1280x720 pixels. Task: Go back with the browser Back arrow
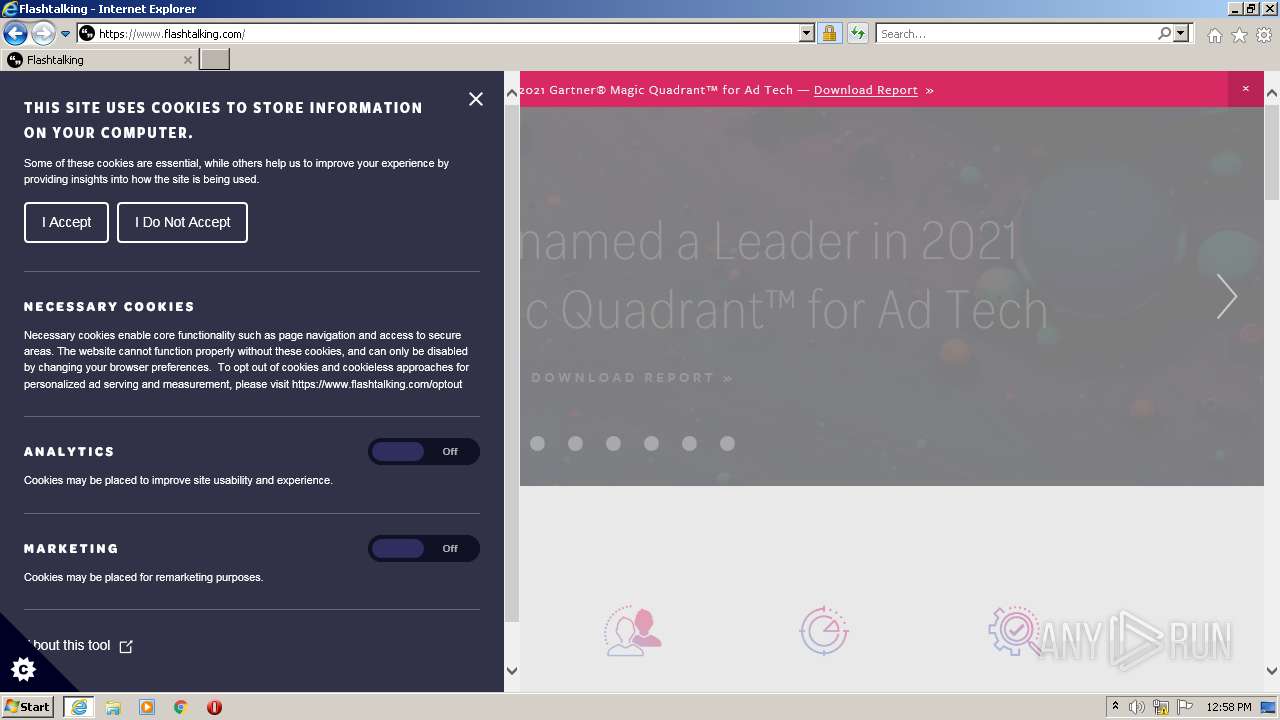tap(15, 33)
